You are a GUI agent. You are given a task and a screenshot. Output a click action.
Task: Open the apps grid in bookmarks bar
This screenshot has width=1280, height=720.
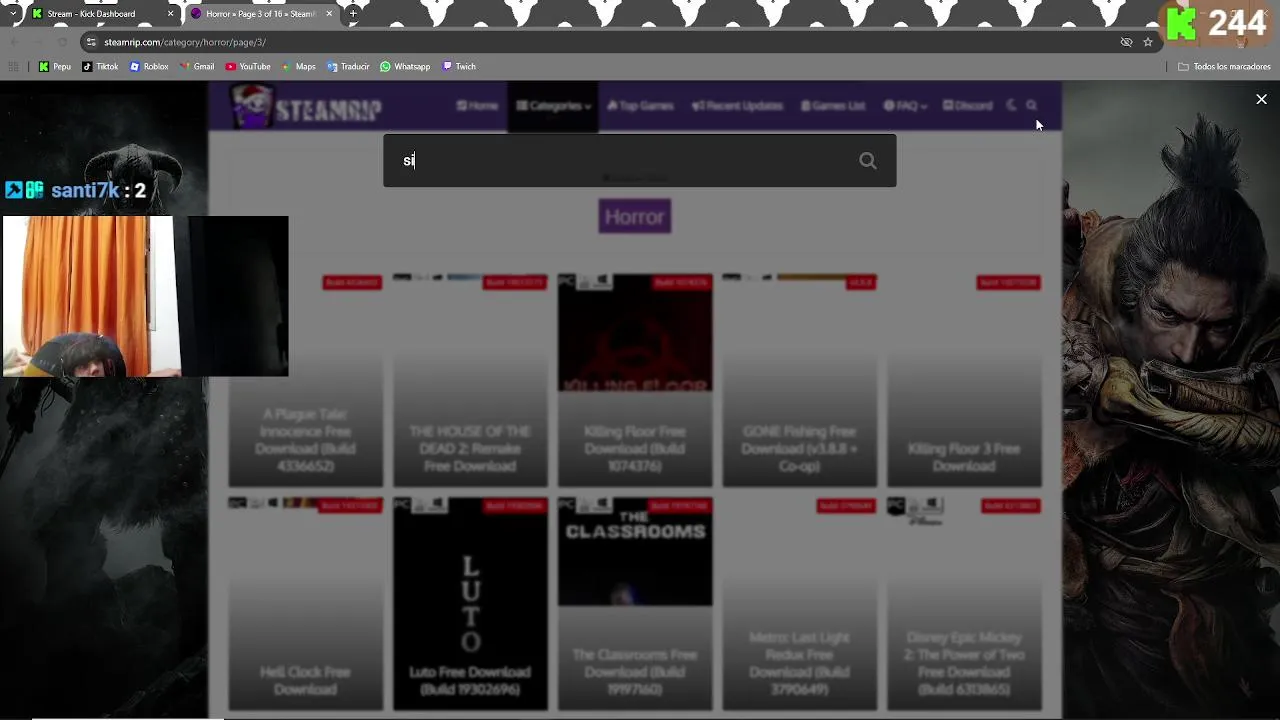13,66
